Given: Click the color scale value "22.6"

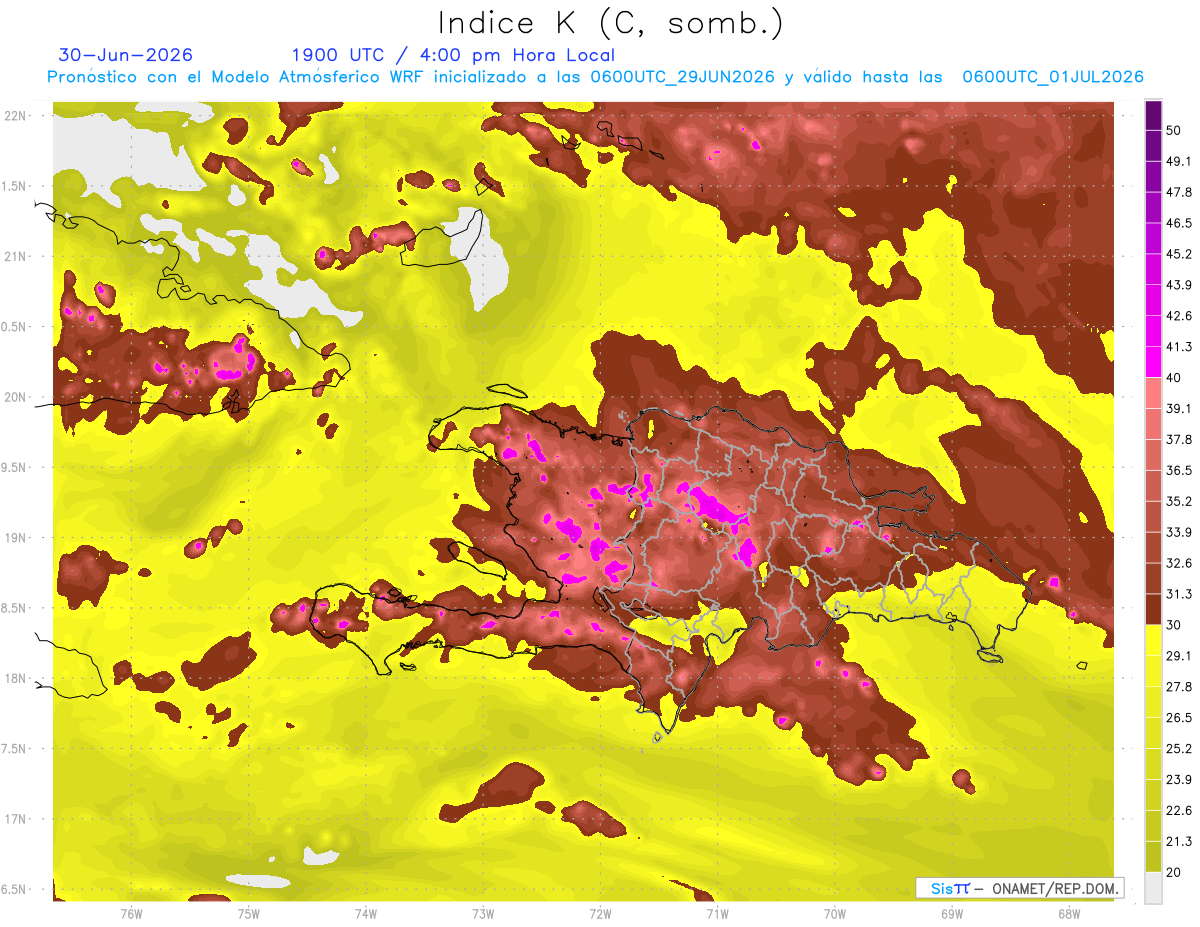Looking at the screenshot, I should point(1178,811).
